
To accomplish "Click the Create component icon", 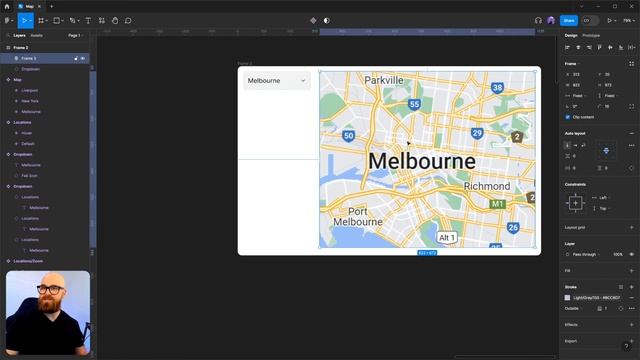I will [313, 20].
